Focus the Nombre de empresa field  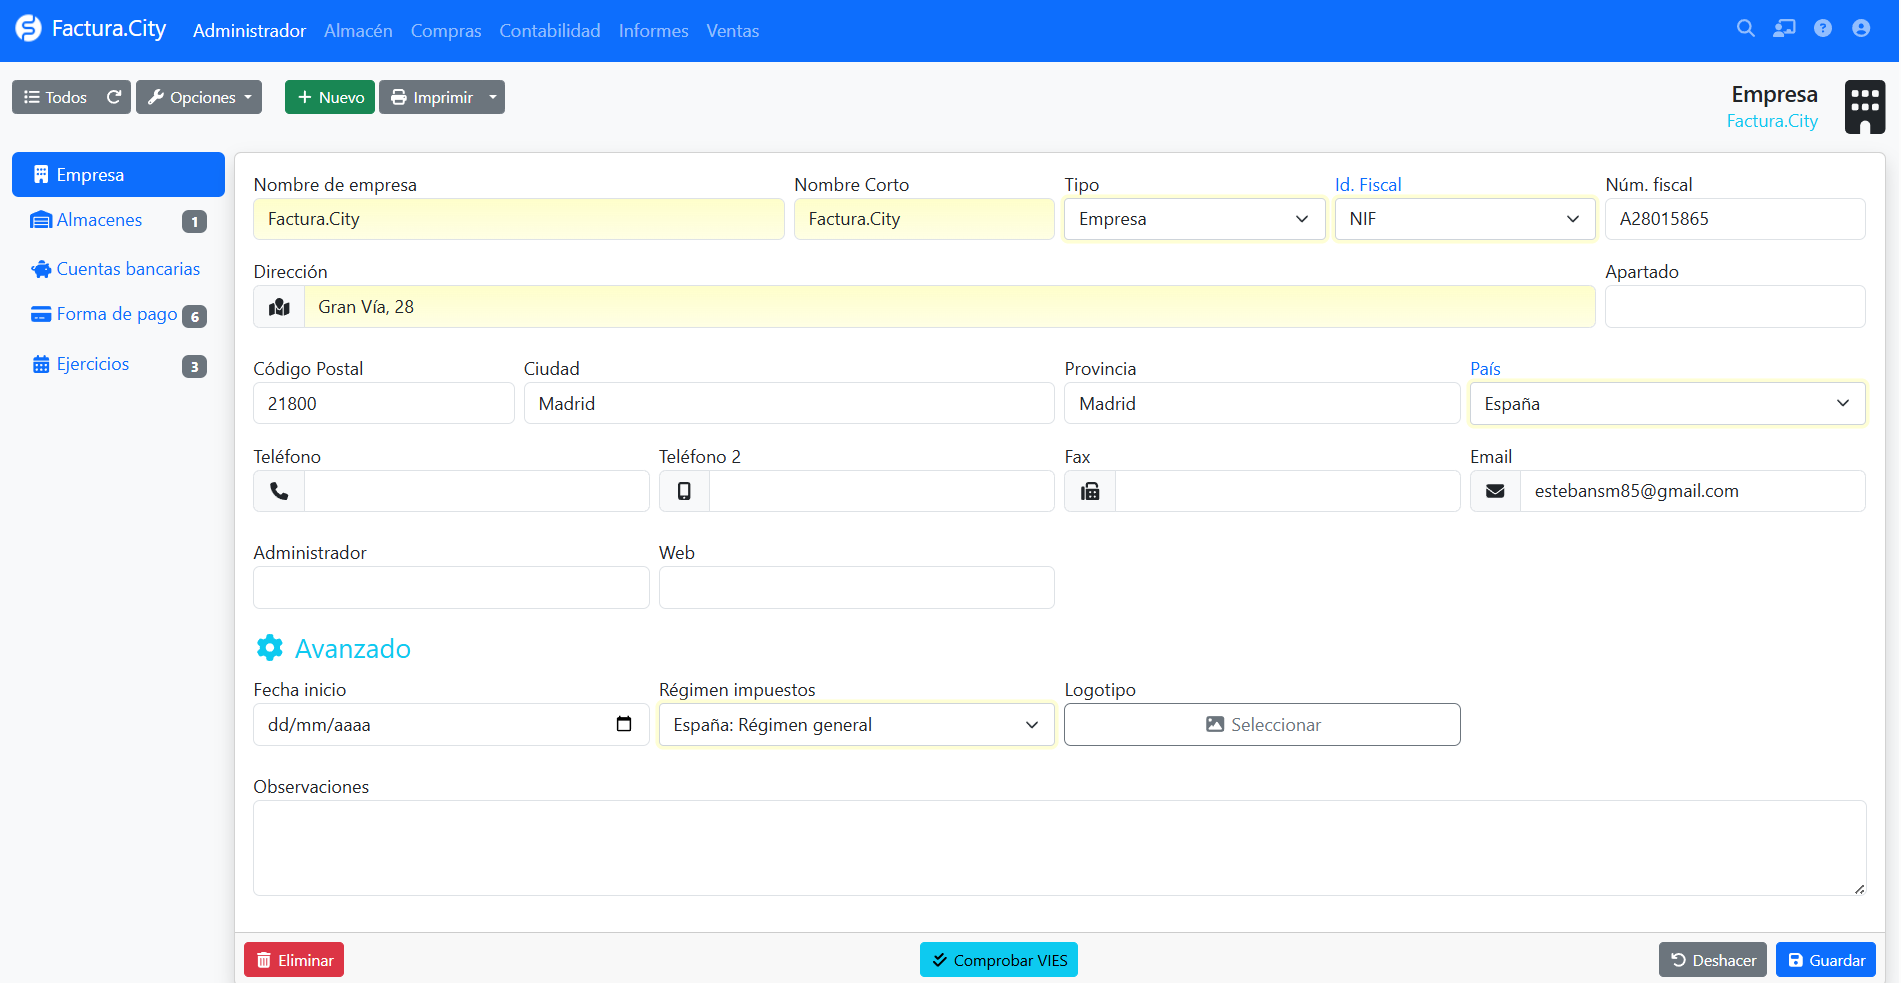pyautogui.click(x=519, y=219)
